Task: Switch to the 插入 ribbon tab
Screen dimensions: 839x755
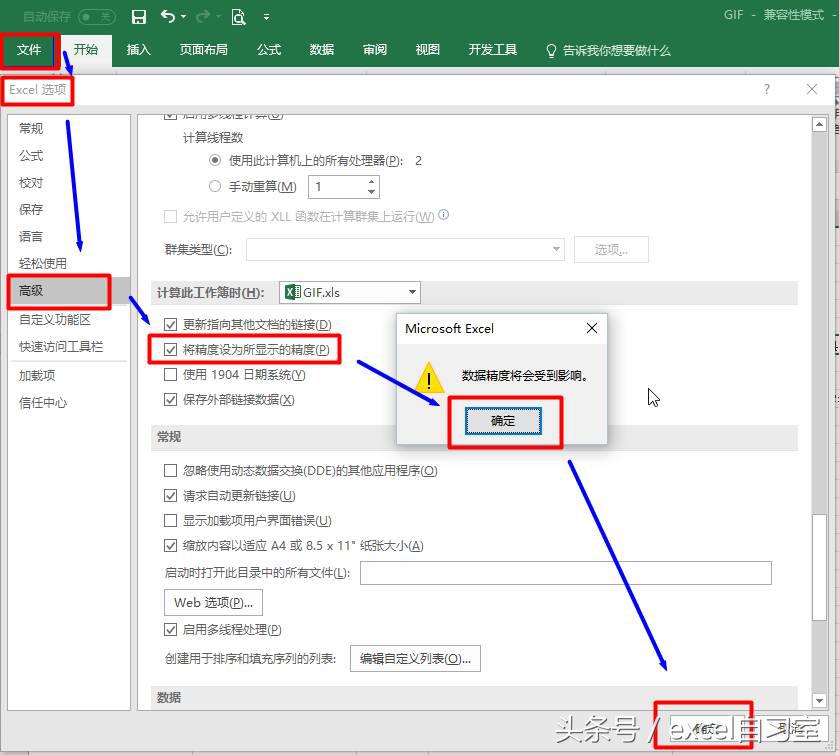Action: pos(139,50)
